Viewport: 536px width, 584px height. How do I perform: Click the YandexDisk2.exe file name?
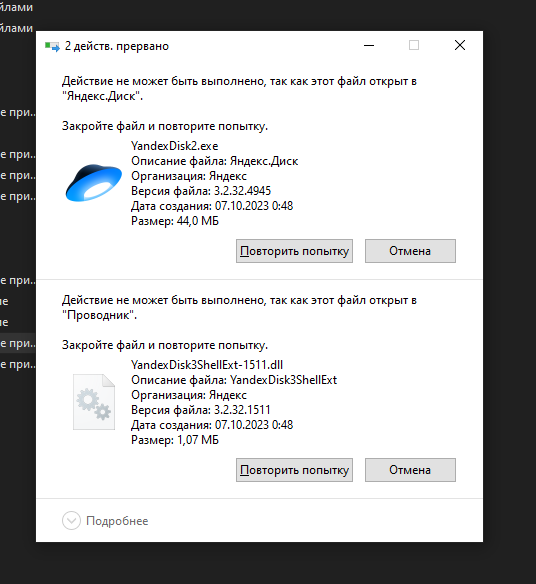pyautogui.click(x=174, y=146)
